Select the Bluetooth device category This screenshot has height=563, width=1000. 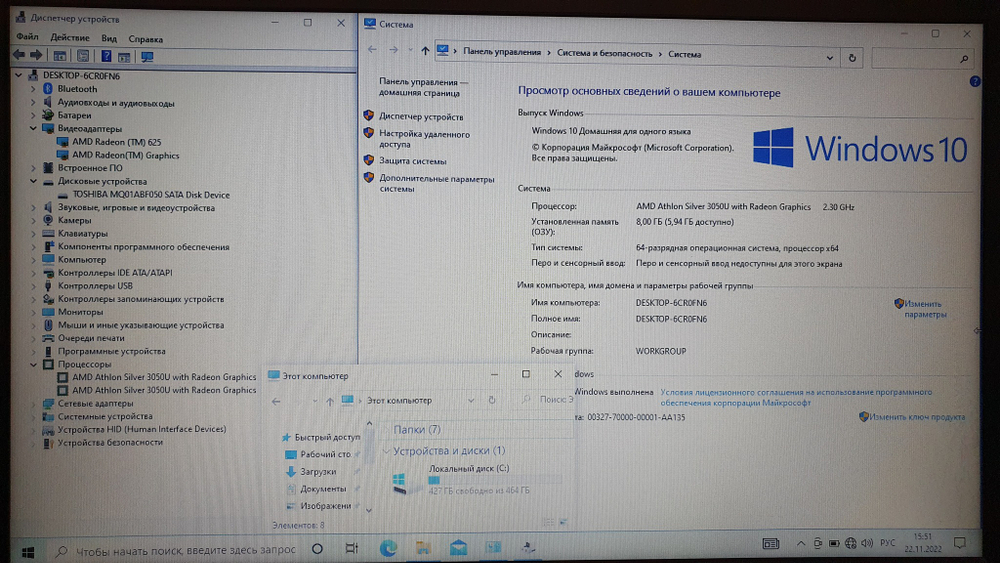point(77,89)
